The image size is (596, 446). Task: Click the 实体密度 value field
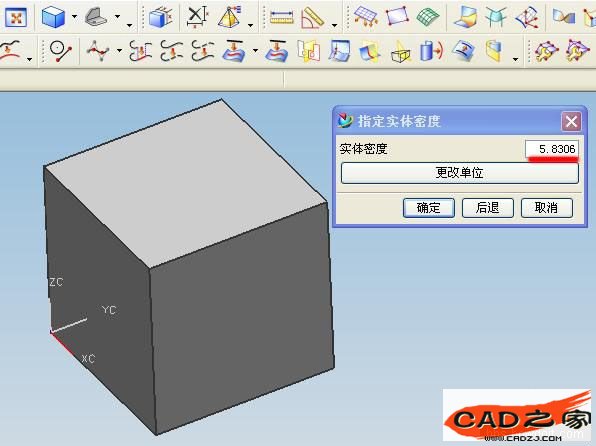pyautogui.click(x=552, y=149)
